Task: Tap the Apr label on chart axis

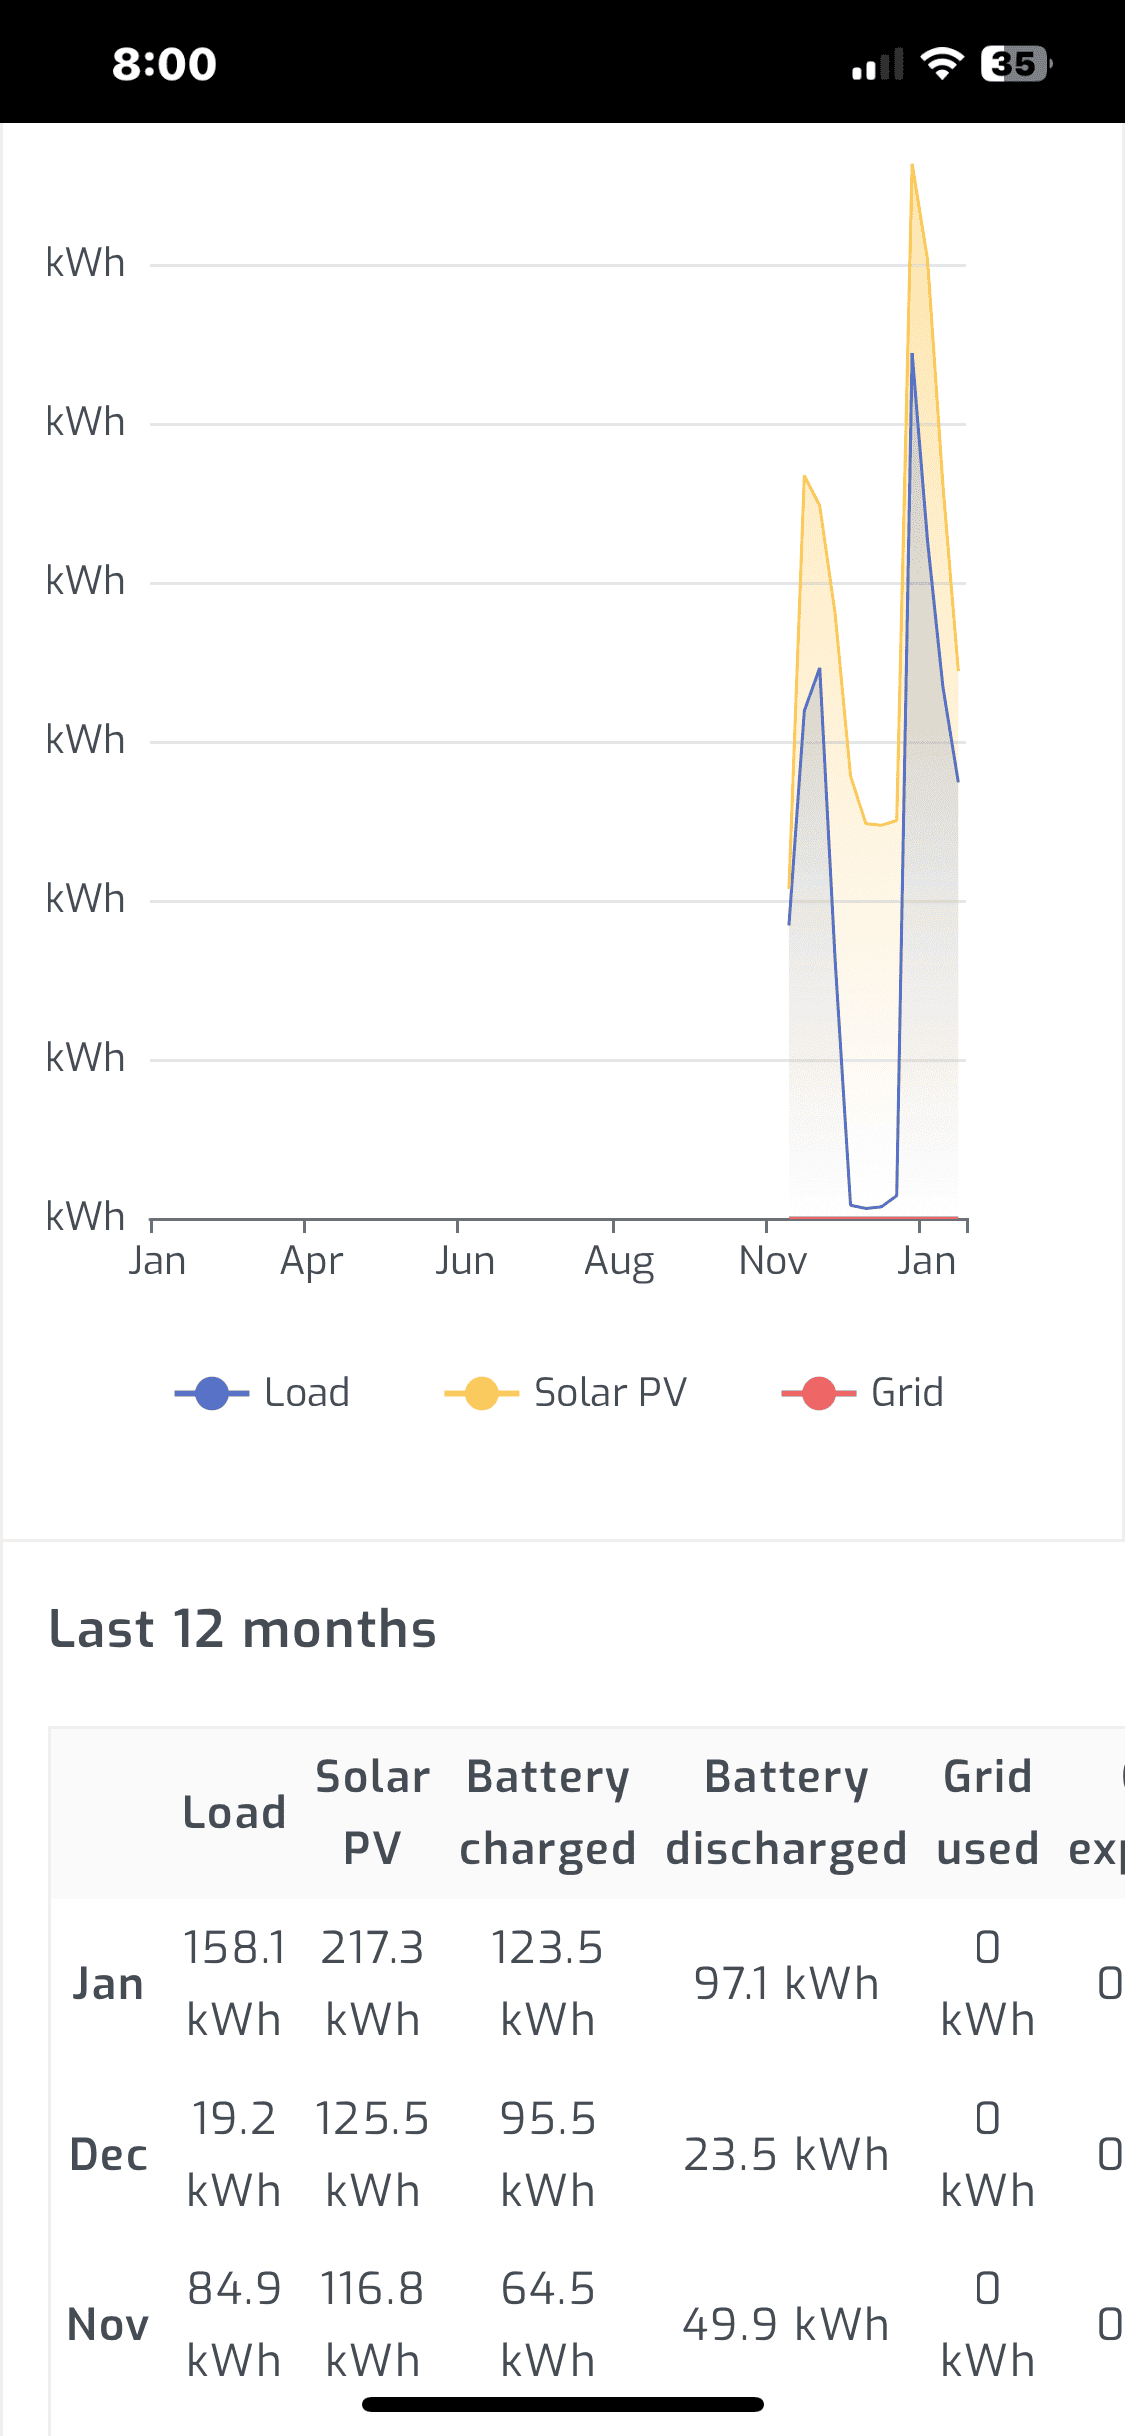Action: click(x=311, y=1261)
